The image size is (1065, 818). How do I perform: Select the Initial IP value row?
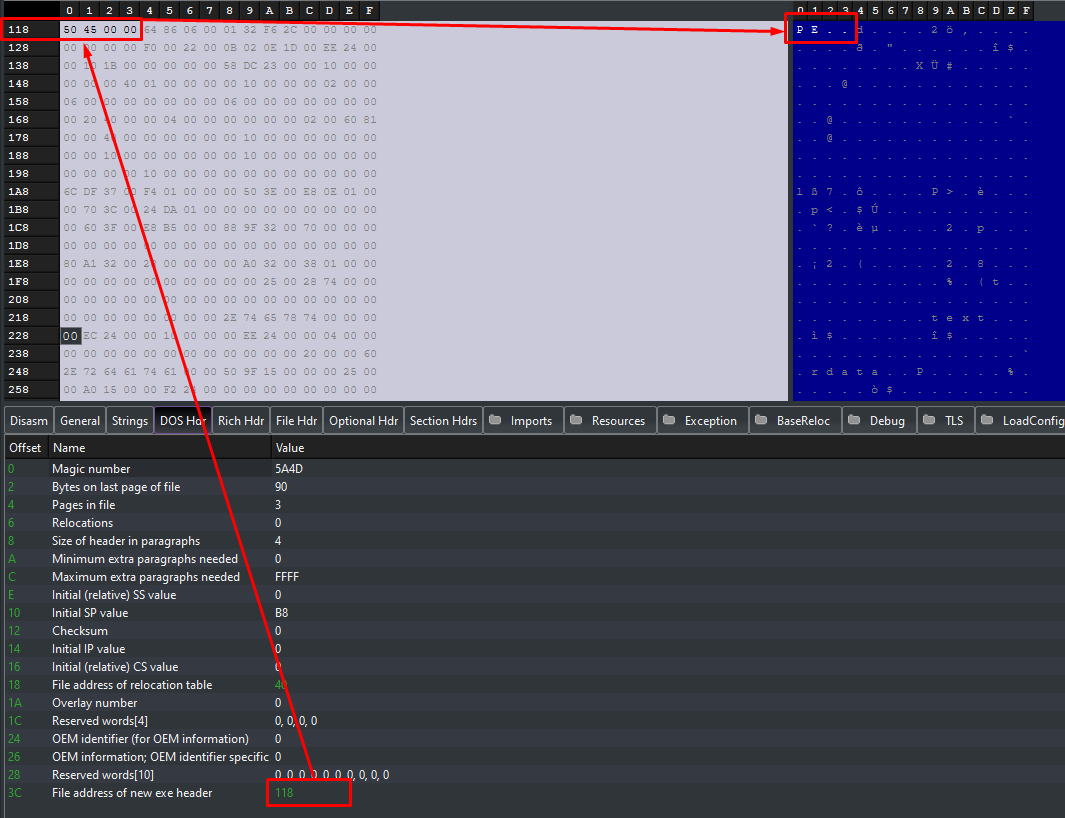(x=535, y=649)
